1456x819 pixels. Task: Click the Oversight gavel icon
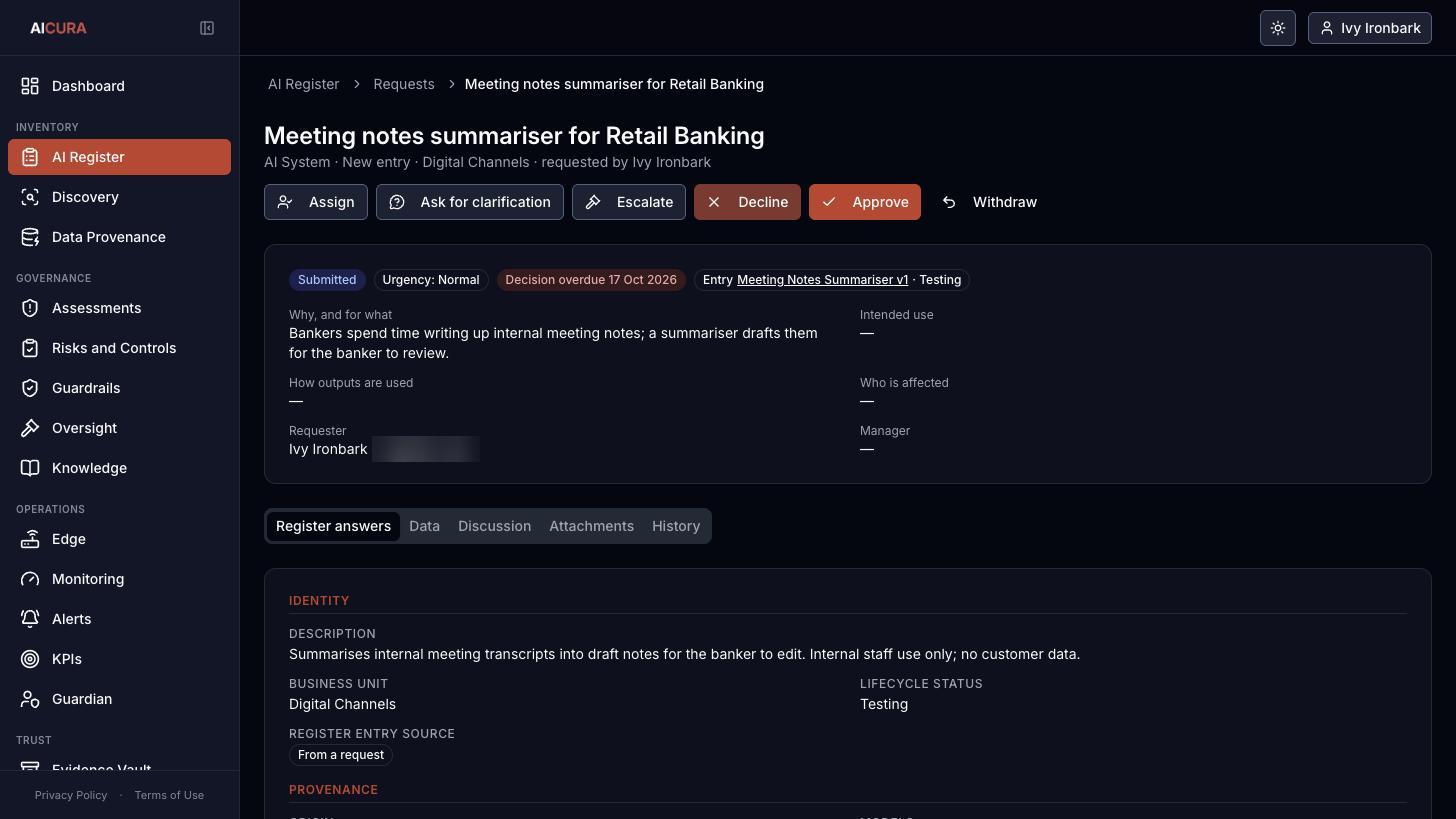30,428
